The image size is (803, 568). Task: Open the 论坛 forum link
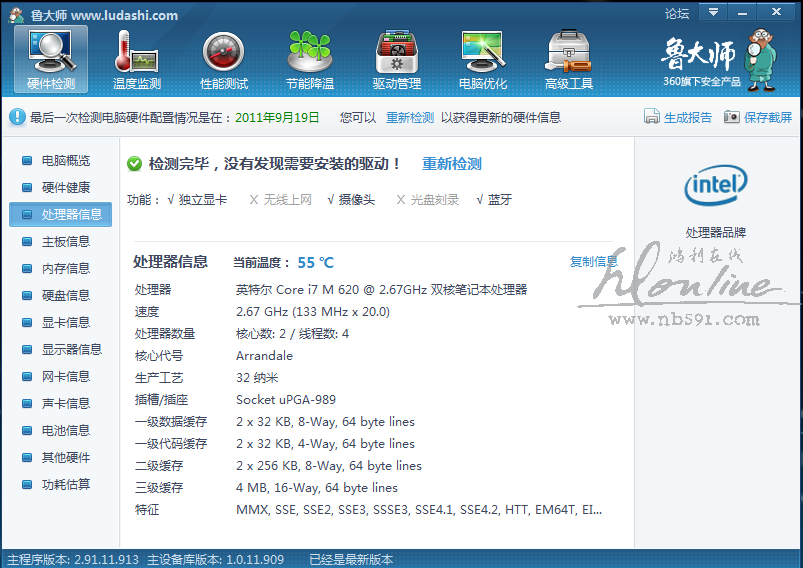pyautogui.click(x=677, y=13)
